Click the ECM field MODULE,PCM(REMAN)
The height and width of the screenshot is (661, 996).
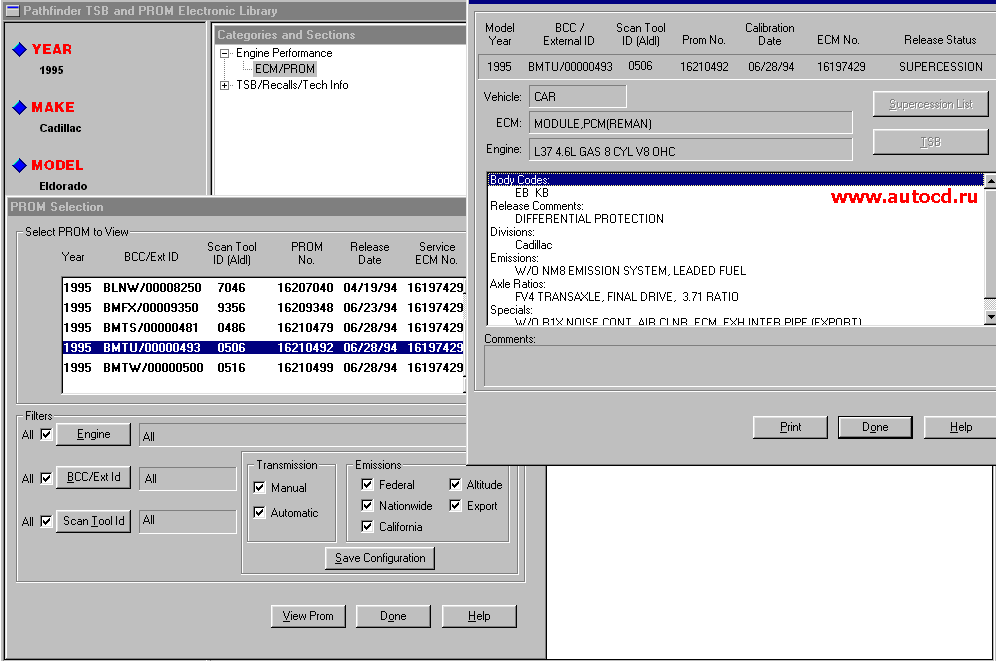690,123
